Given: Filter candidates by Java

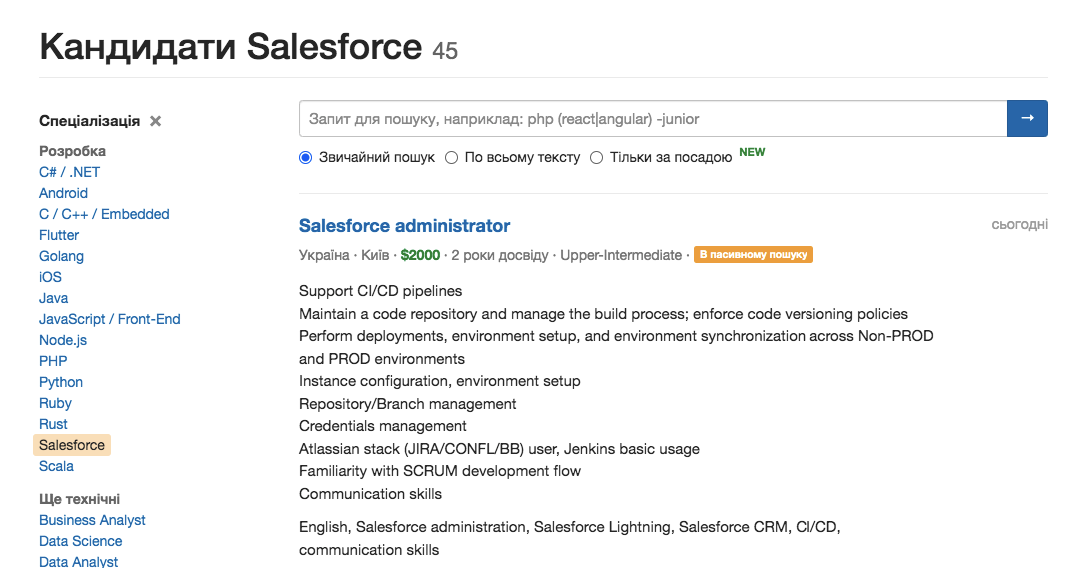Looking at the screenshot, I should (x=53, y=298).
